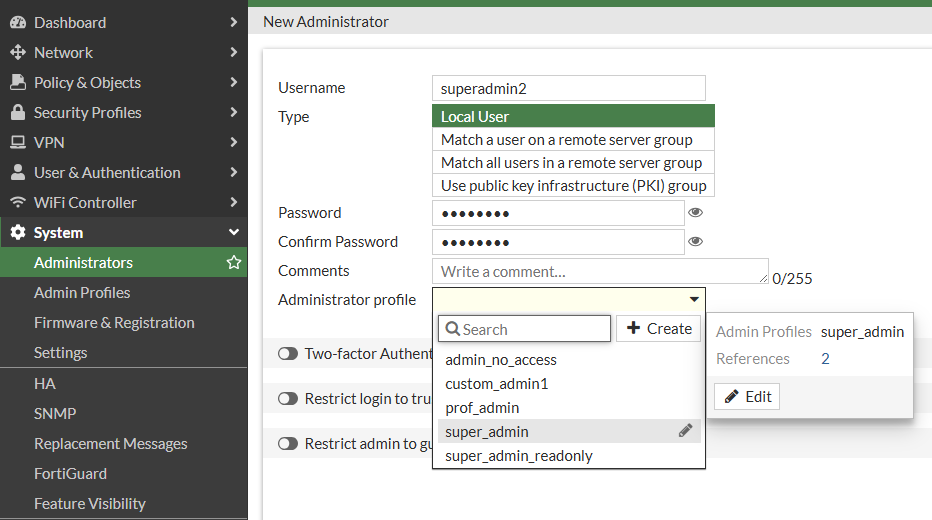This screenshot has width=932, height=520.
Task: Choose the Local User type option
Action: click(574, 117)
